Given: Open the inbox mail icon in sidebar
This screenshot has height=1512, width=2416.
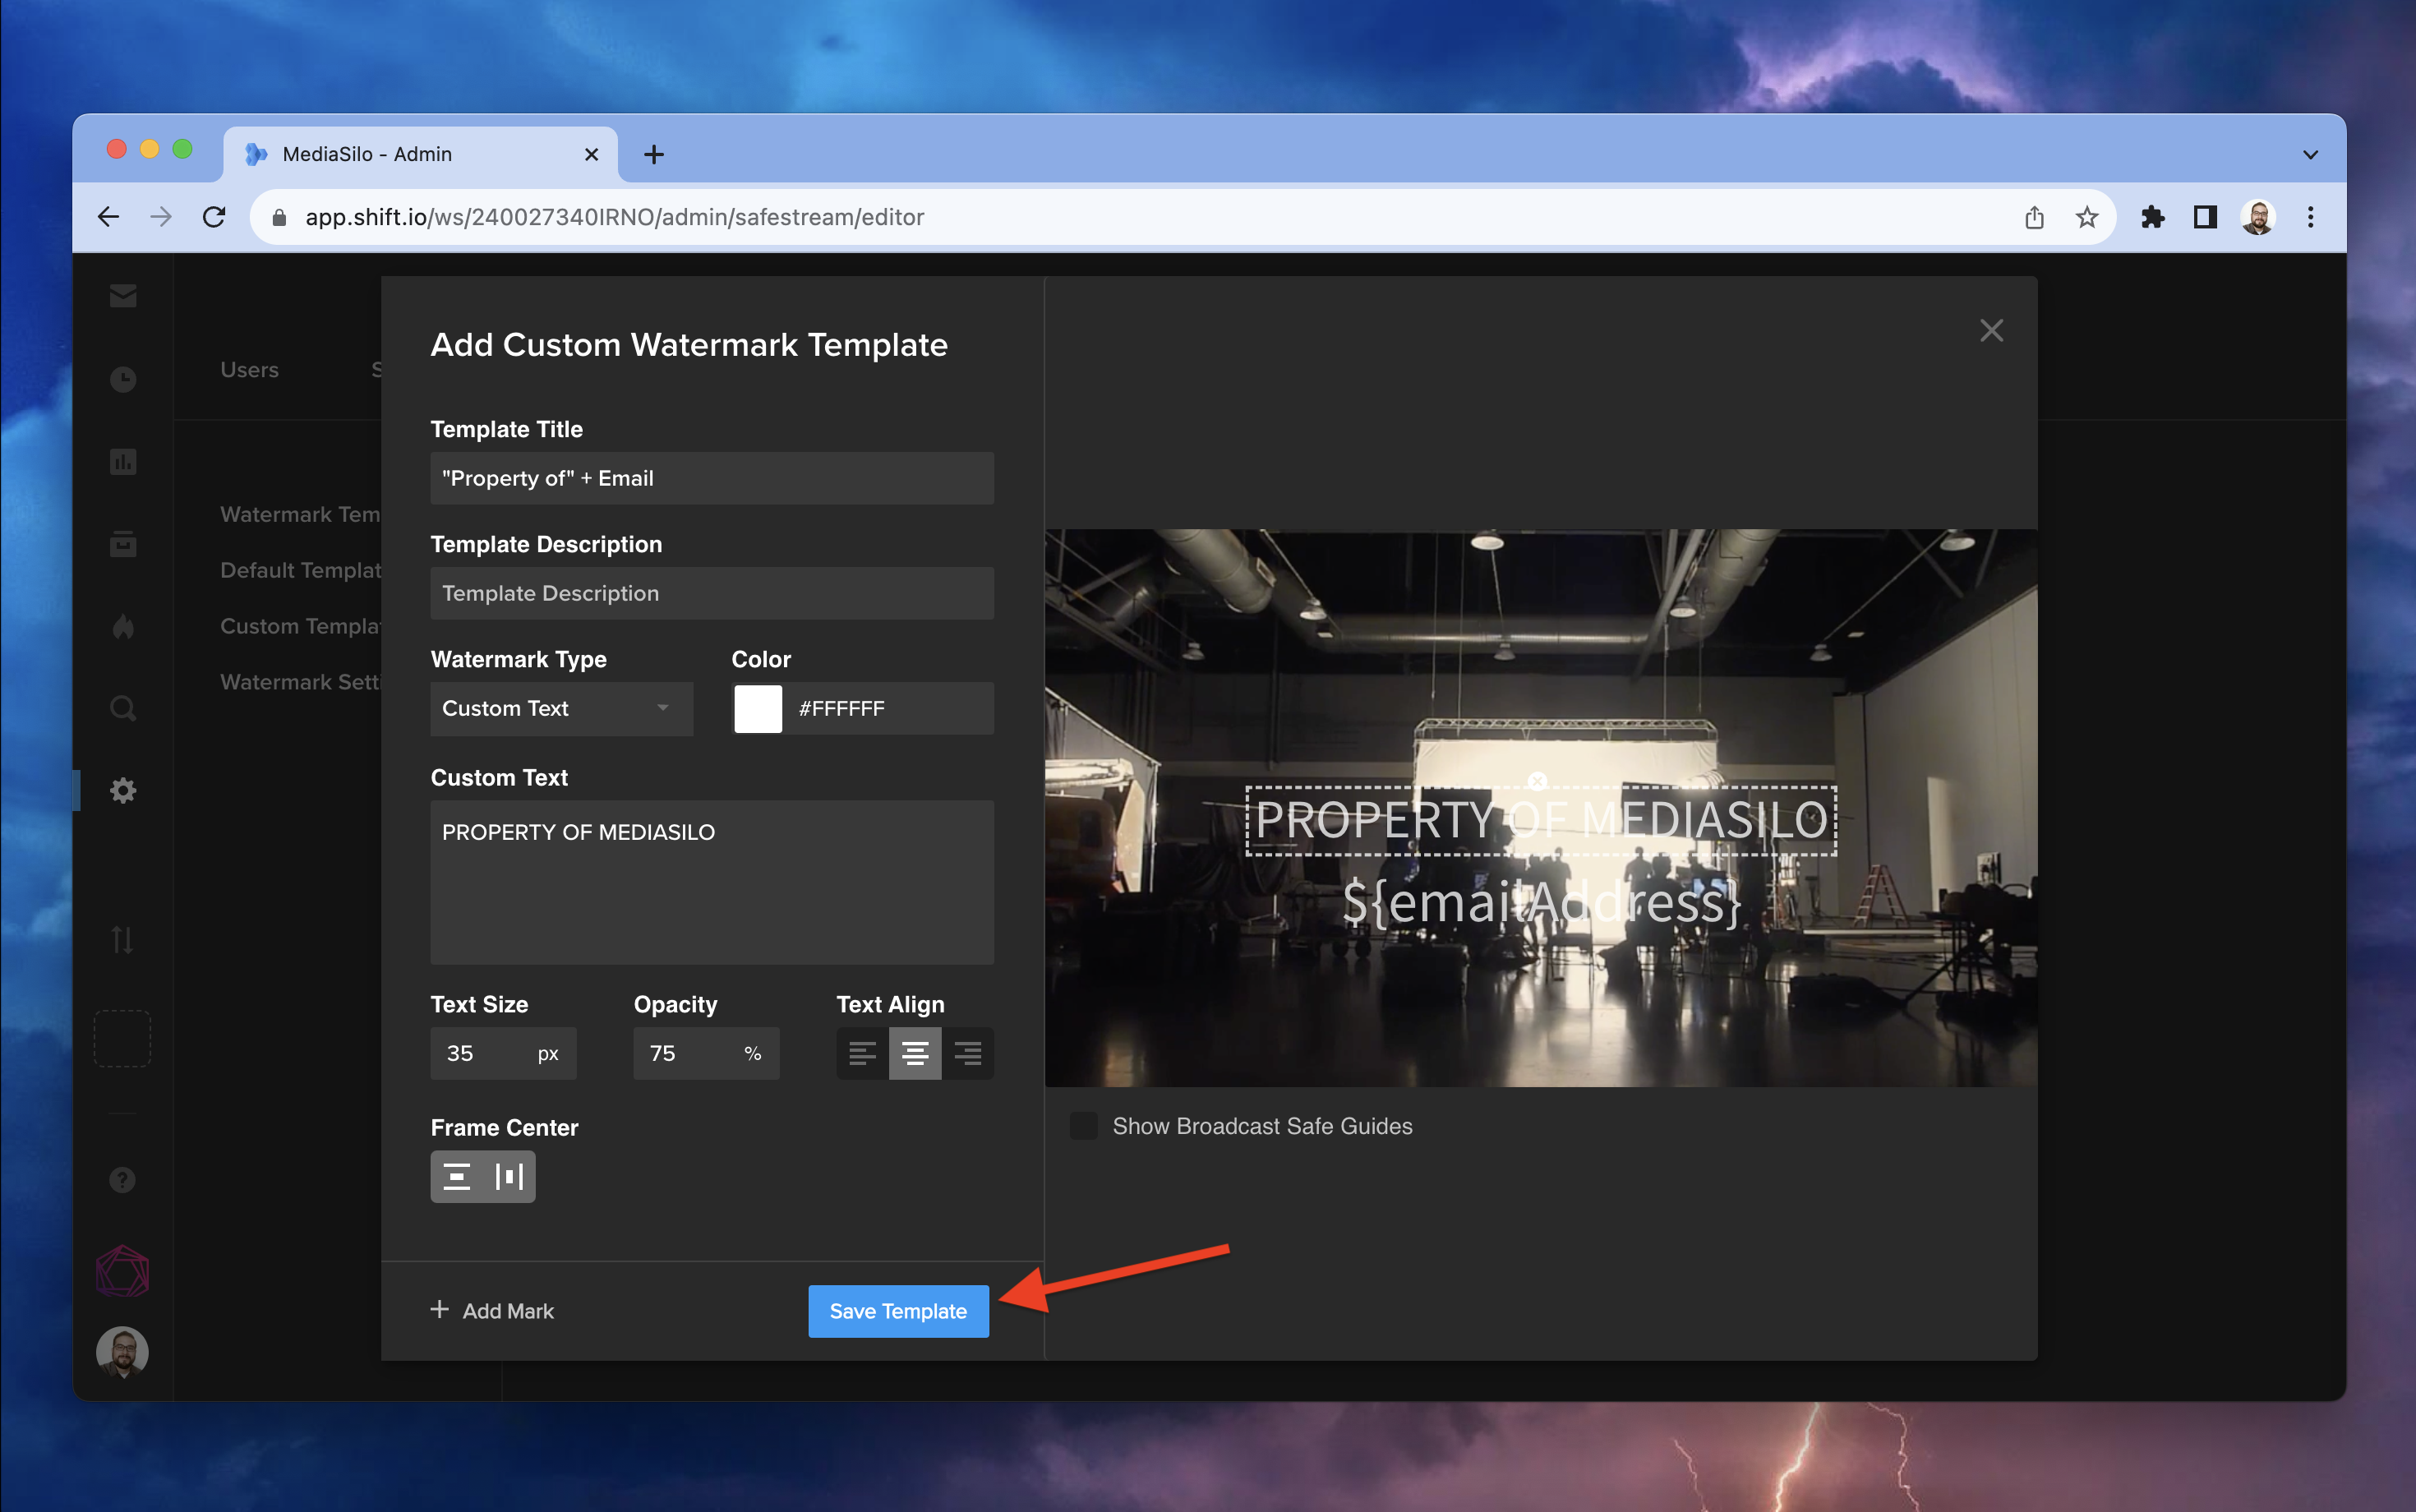Looking at the screenshot, I should point(123,295).
